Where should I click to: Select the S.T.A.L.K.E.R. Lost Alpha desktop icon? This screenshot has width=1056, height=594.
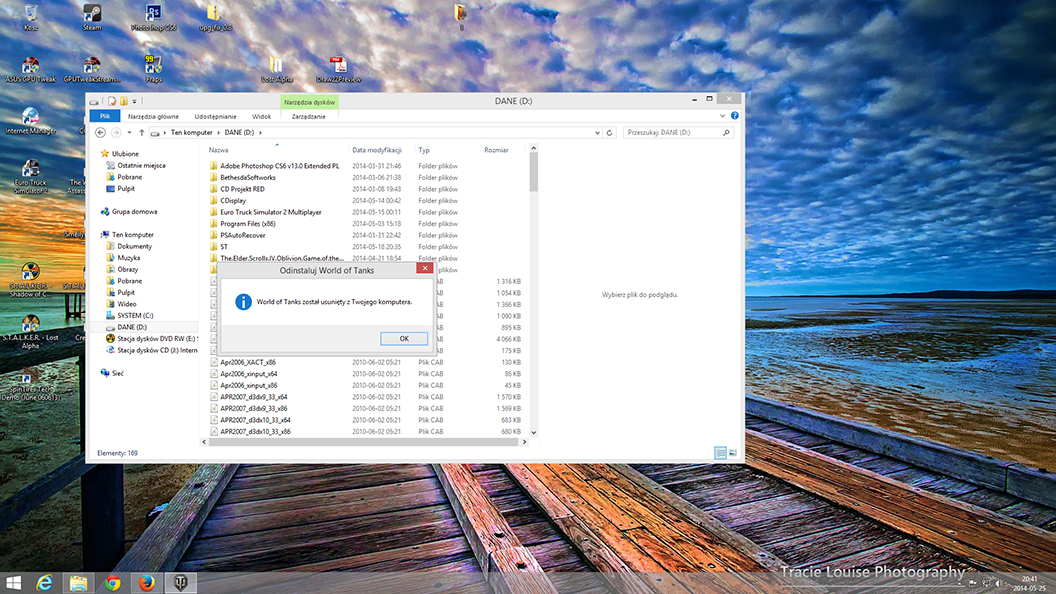pos(30,332)
